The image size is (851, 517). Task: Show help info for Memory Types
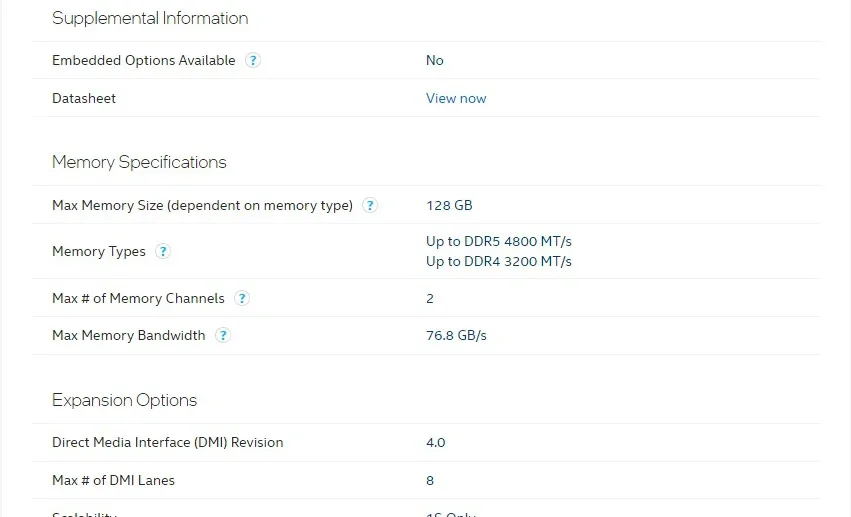pyautogui.click(x=163, y=251)
